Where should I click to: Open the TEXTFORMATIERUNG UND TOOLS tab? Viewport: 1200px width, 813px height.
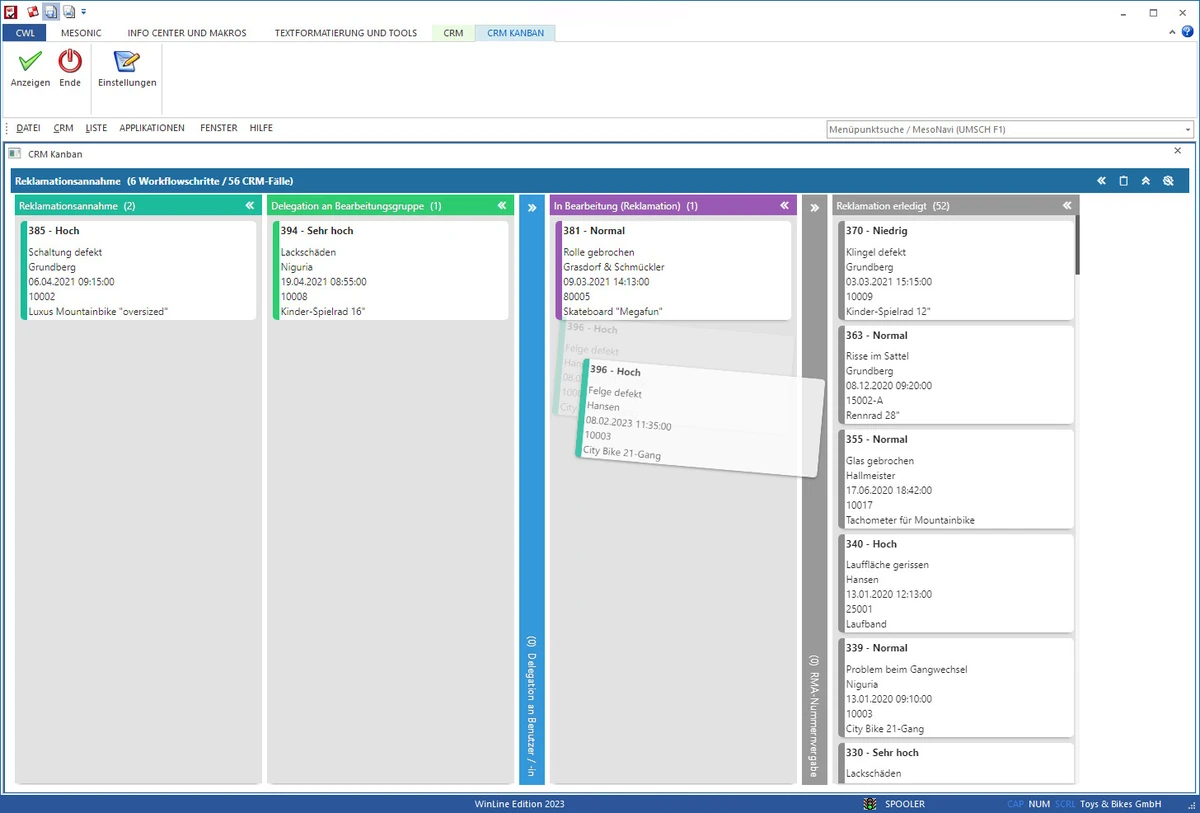click(x=346, y=33)
